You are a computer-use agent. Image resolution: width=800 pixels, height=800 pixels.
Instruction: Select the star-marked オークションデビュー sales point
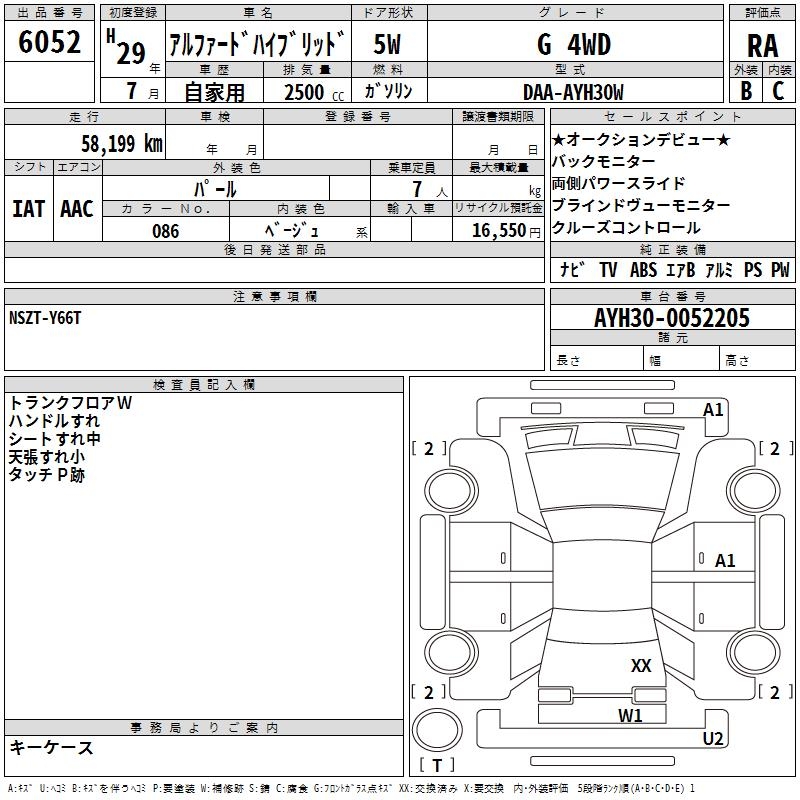coord(641,140)
